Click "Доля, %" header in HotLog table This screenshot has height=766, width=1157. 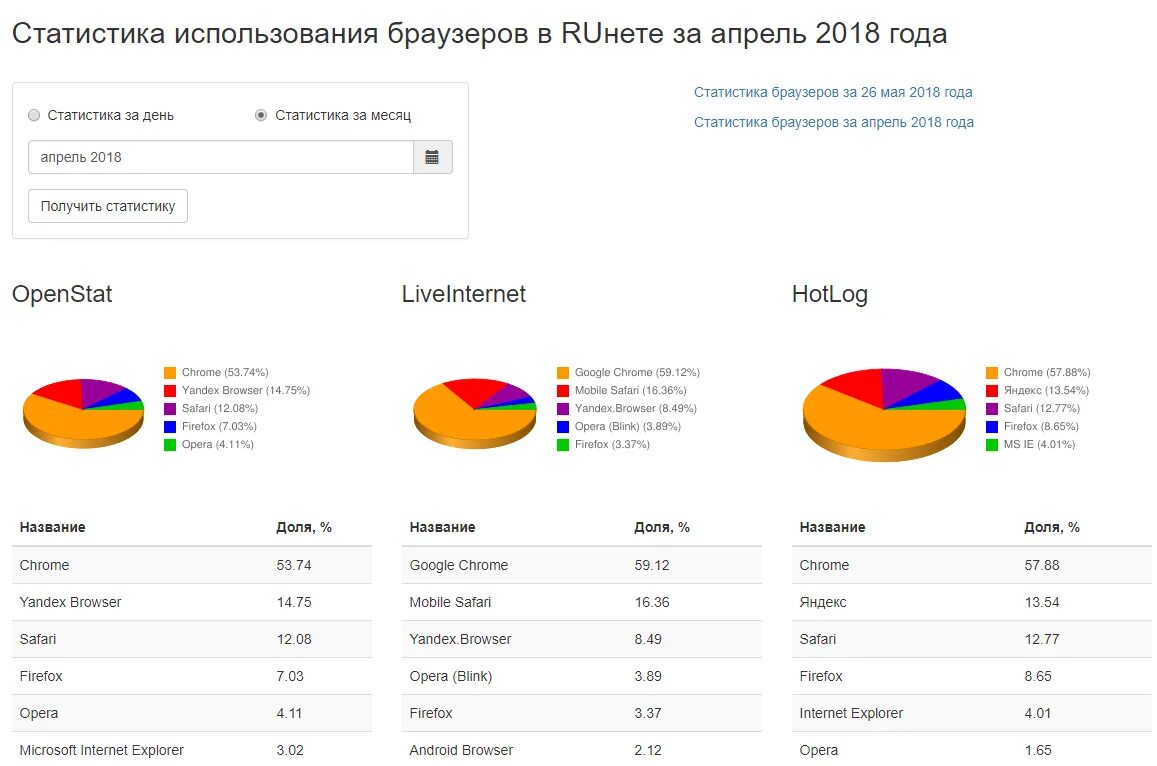click(x=1051, y=528)
